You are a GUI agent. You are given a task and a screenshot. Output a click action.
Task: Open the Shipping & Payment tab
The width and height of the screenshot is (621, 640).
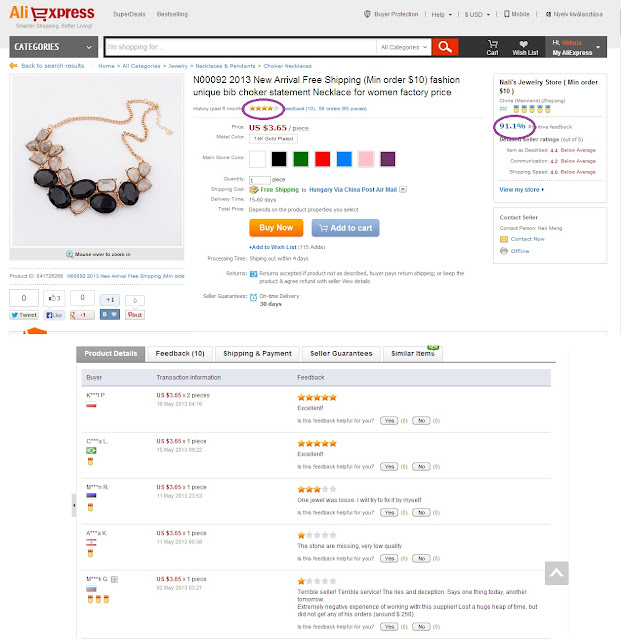257,353
